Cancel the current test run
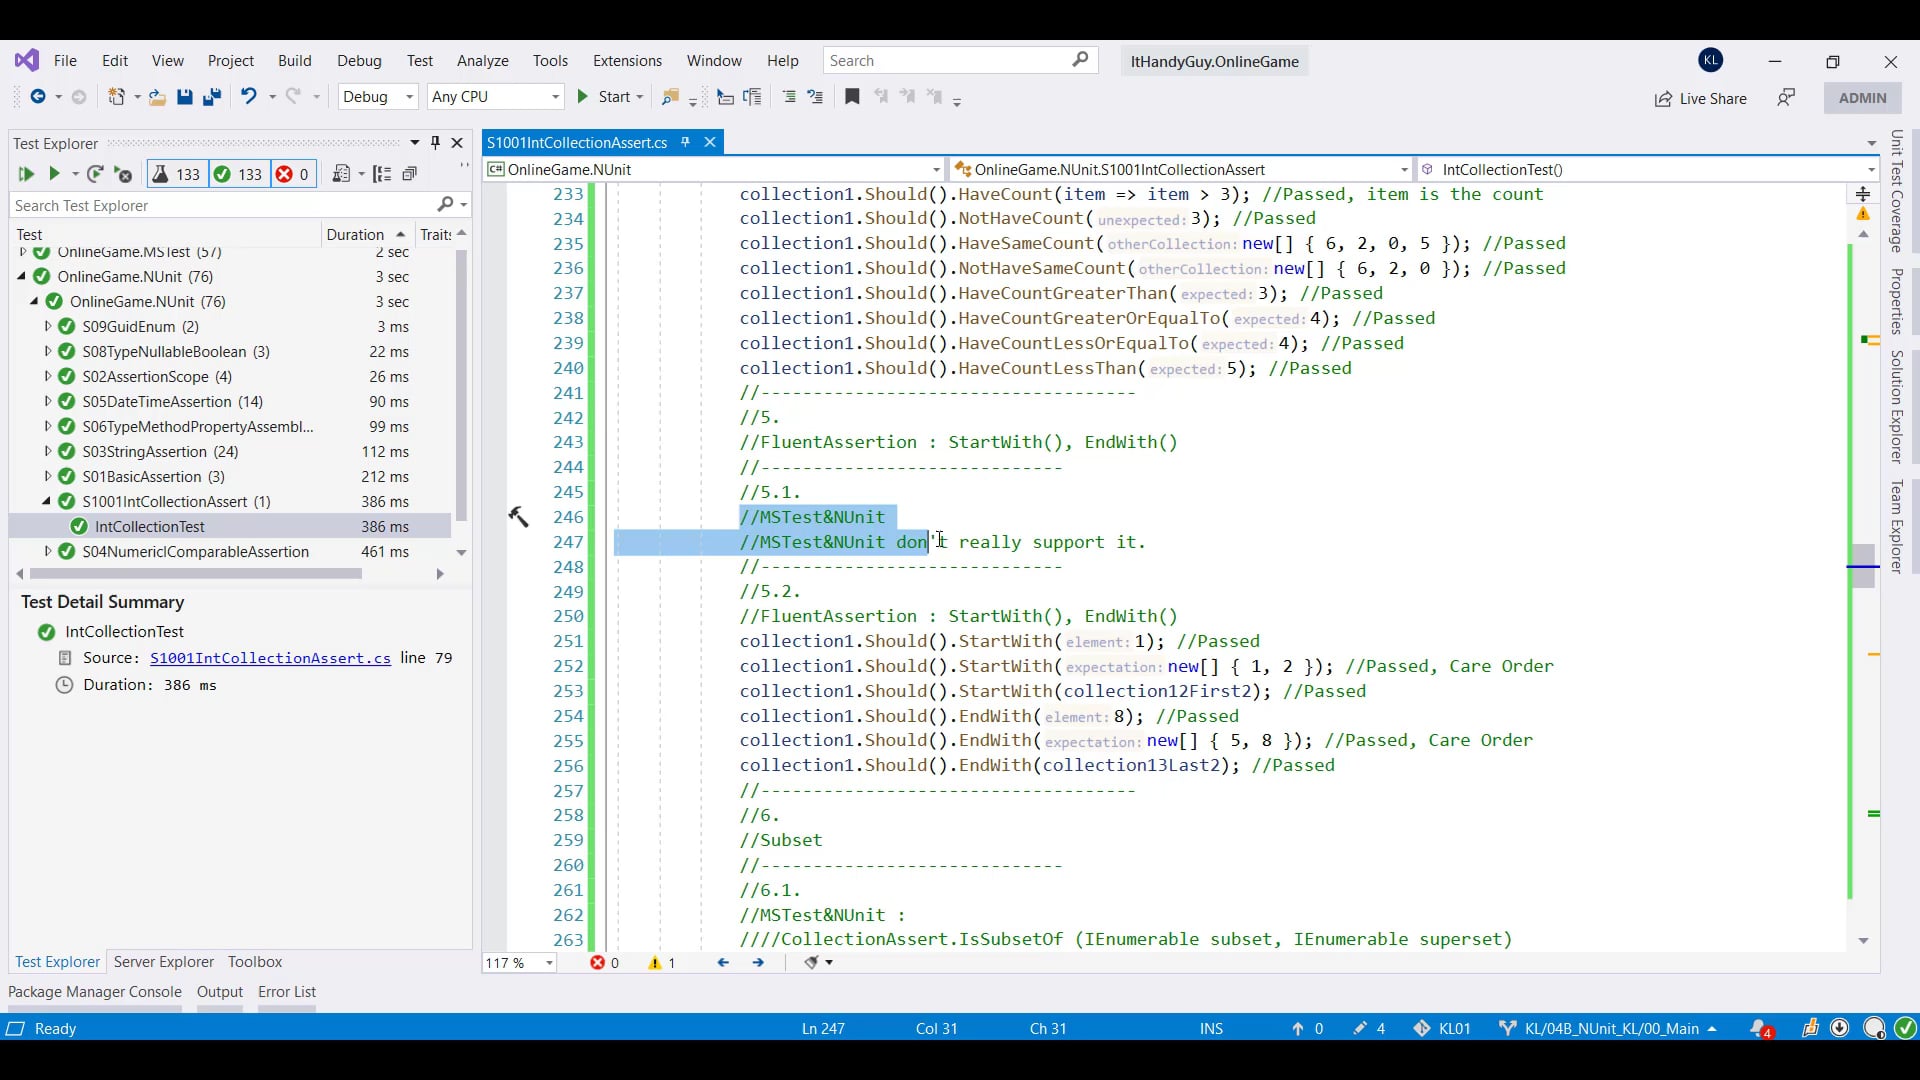 click(x=123, y=174)
